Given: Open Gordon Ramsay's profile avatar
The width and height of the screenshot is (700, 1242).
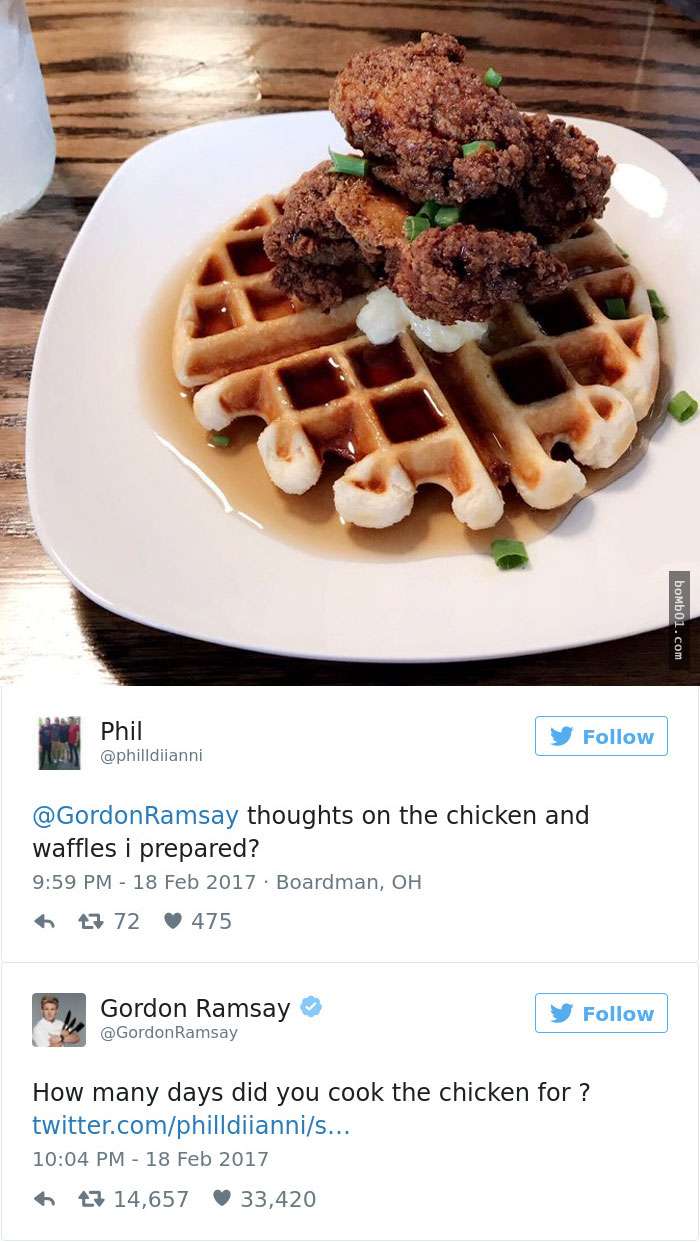Looking at the screenshot, I should (59, 1020).
